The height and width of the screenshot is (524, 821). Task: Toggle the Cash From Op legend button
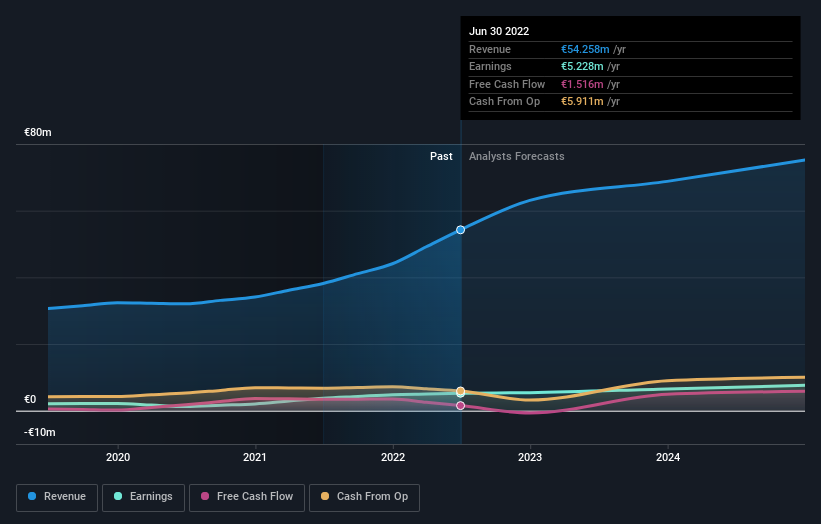[x=364, y=497]
